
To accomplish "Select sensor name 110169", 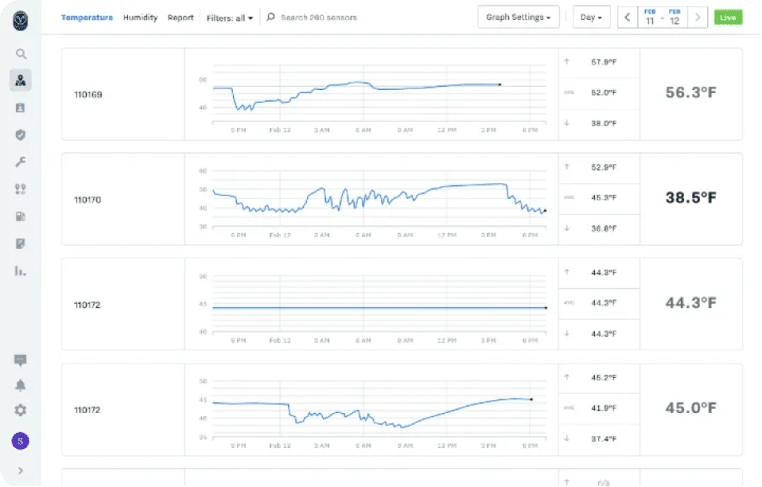I will pyautogui.click(x=88, y=95).
